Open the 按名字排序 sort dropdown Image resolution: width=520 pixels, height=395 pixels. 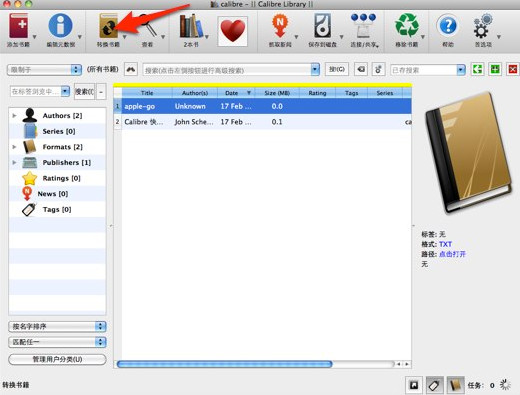(x=57, y=326)
